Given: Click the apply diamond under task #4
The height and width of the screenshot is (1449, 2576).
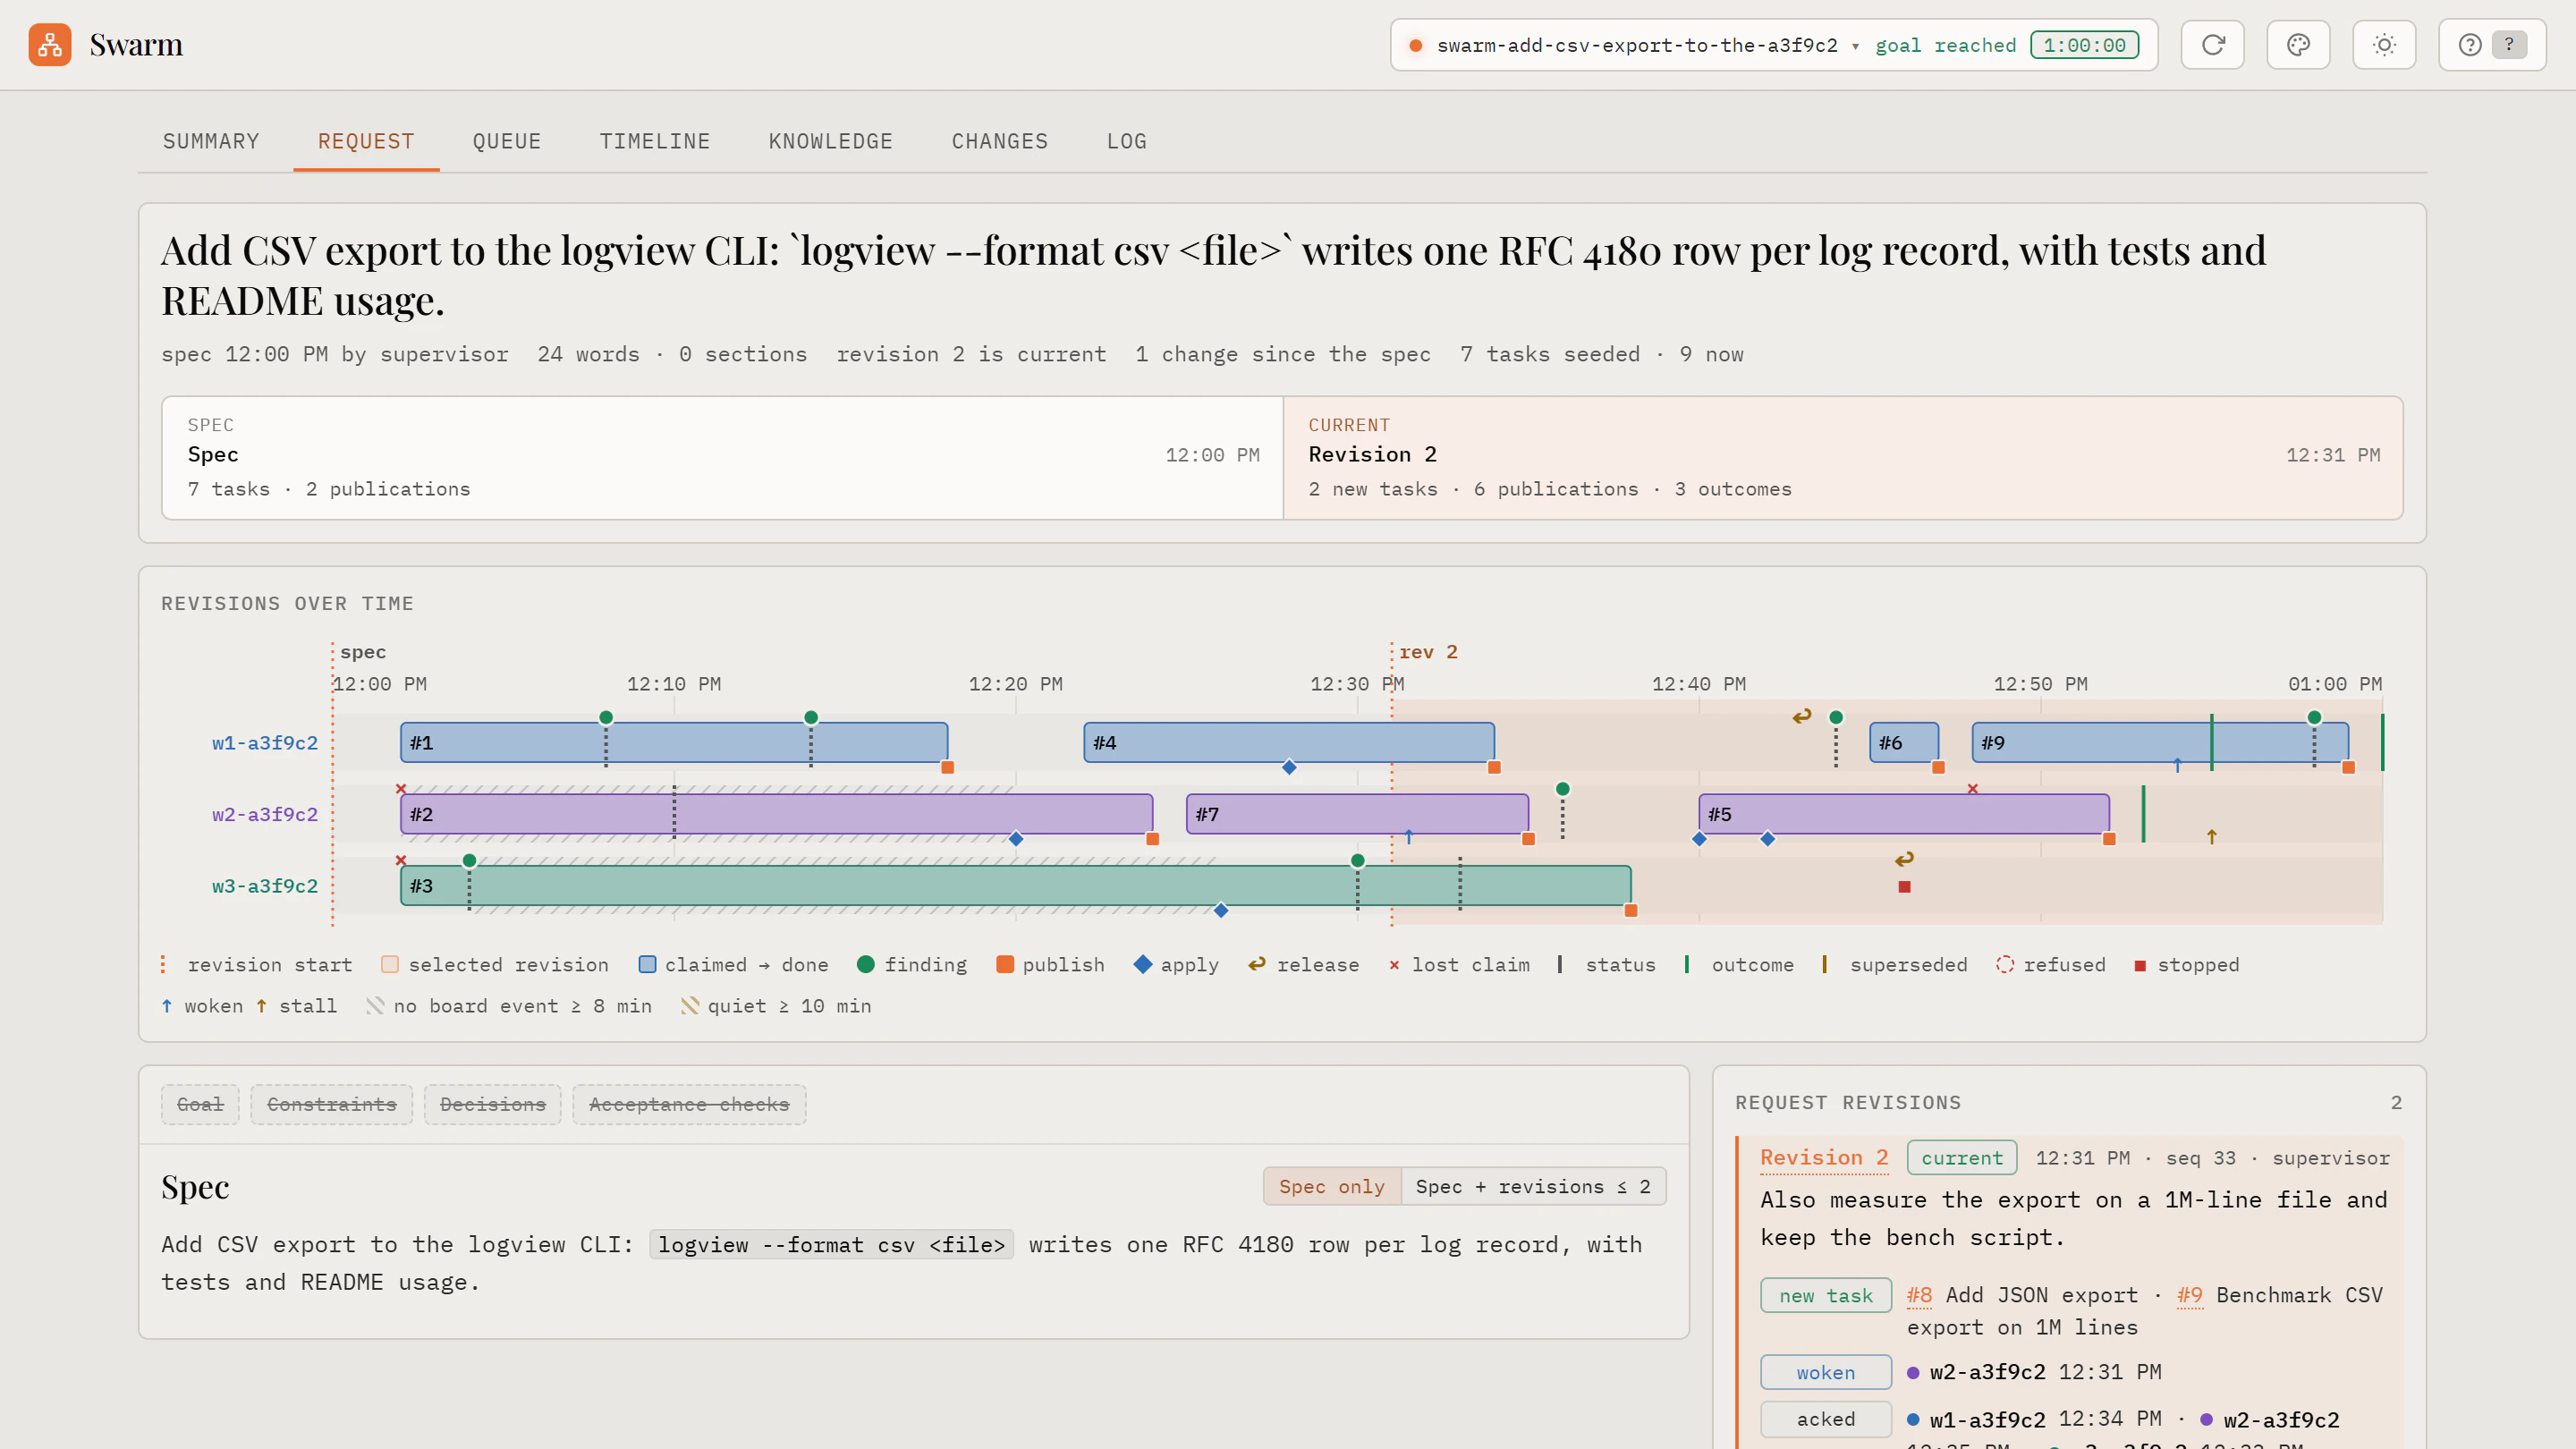Looking at the screenshot, I should coord(1289,767).
